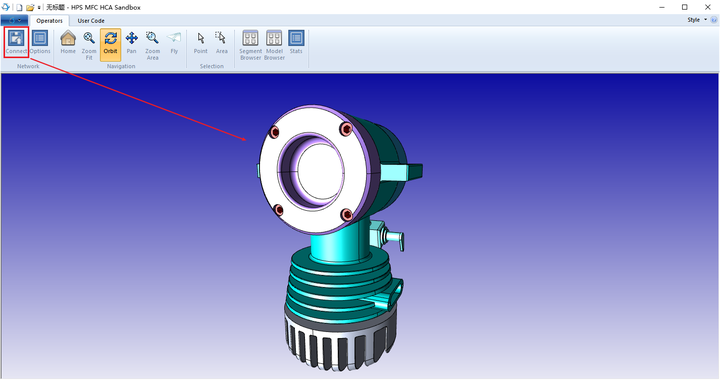Screen dimensions: 720x380
Task: Expand the Style dropdown
Action: coord(697,20)
